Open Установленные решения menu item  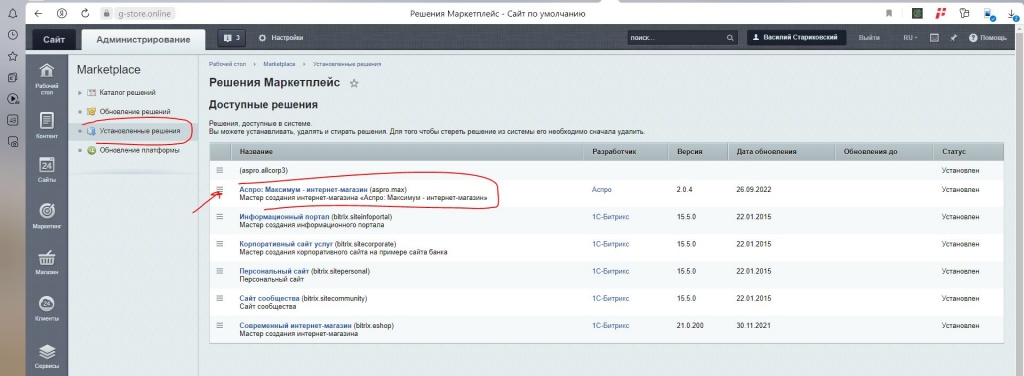(x=140, y=131)
